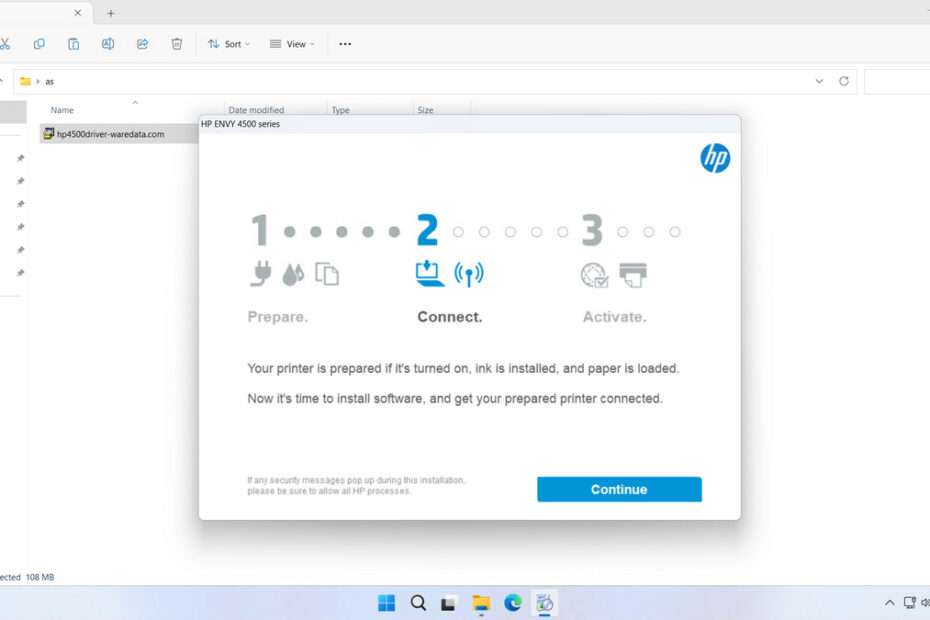Click the ink drops icon in the Prepare step
The width and height of the screenshot is (930, 620).
pyautogui.click(x=293, y=272)
